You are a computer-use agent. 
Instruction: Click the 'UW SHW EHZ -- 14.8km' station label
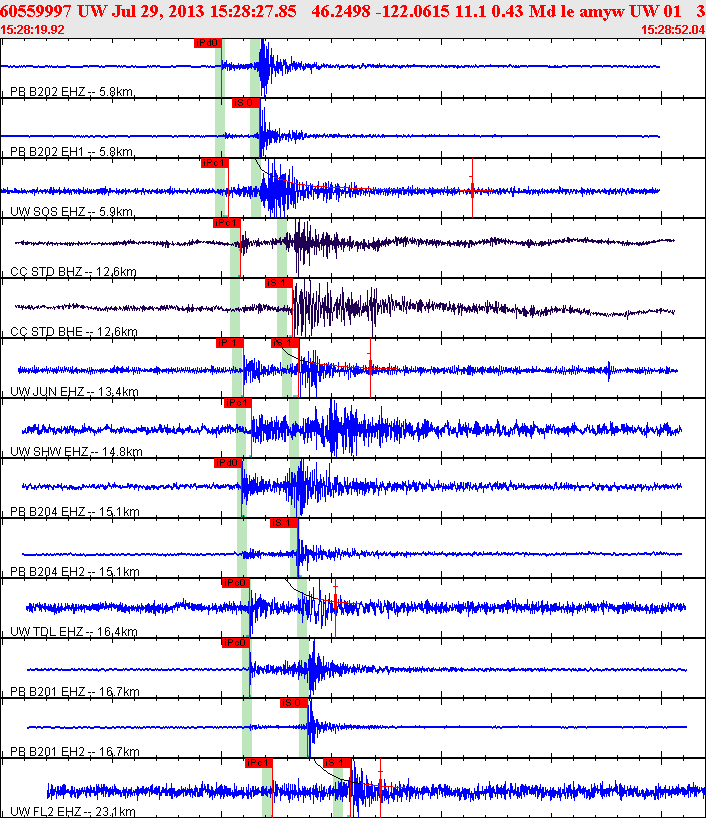76,452
